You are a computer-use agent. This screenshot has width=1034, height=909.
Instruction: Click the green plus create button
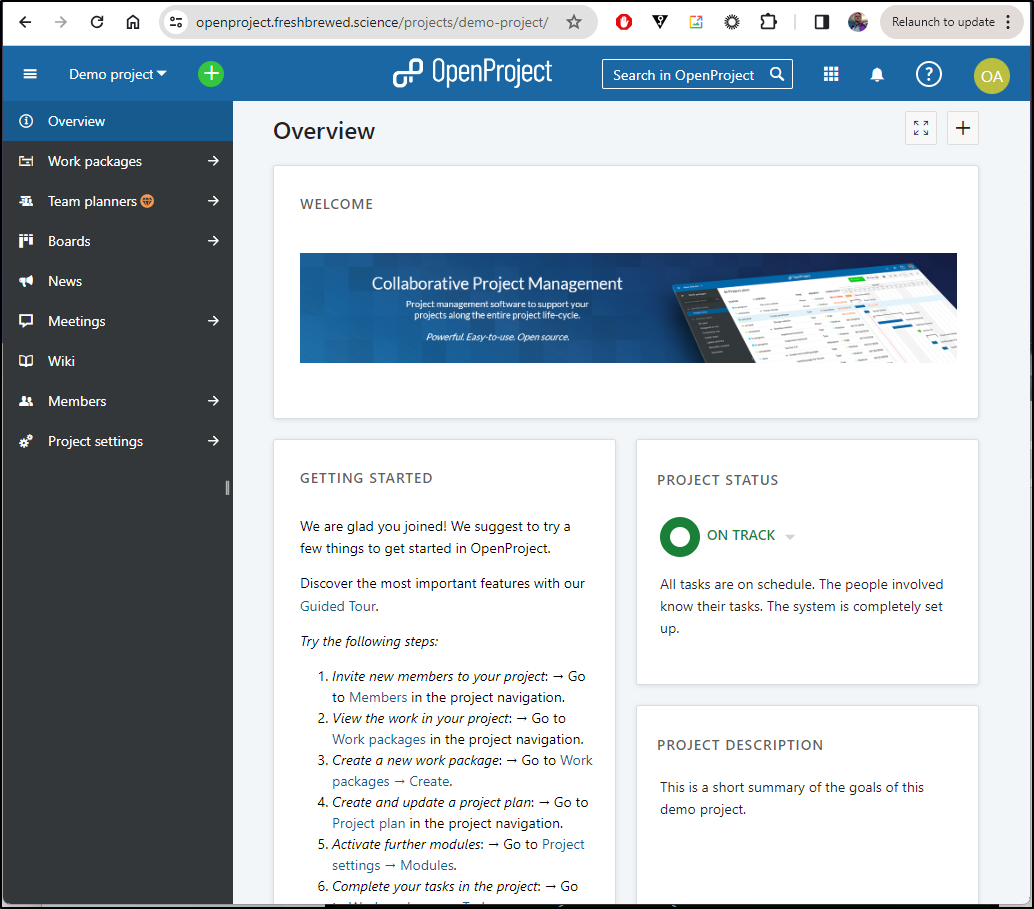coord(211,74)
